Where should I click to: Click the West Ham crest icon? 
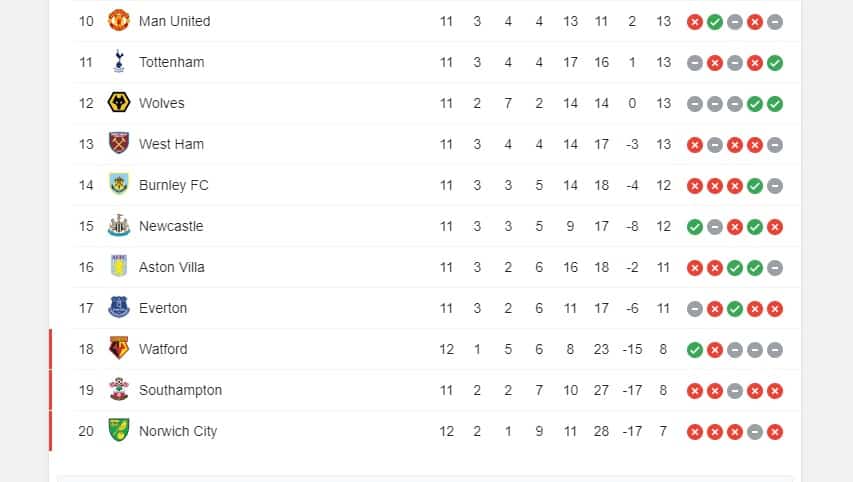click(119, 144)
